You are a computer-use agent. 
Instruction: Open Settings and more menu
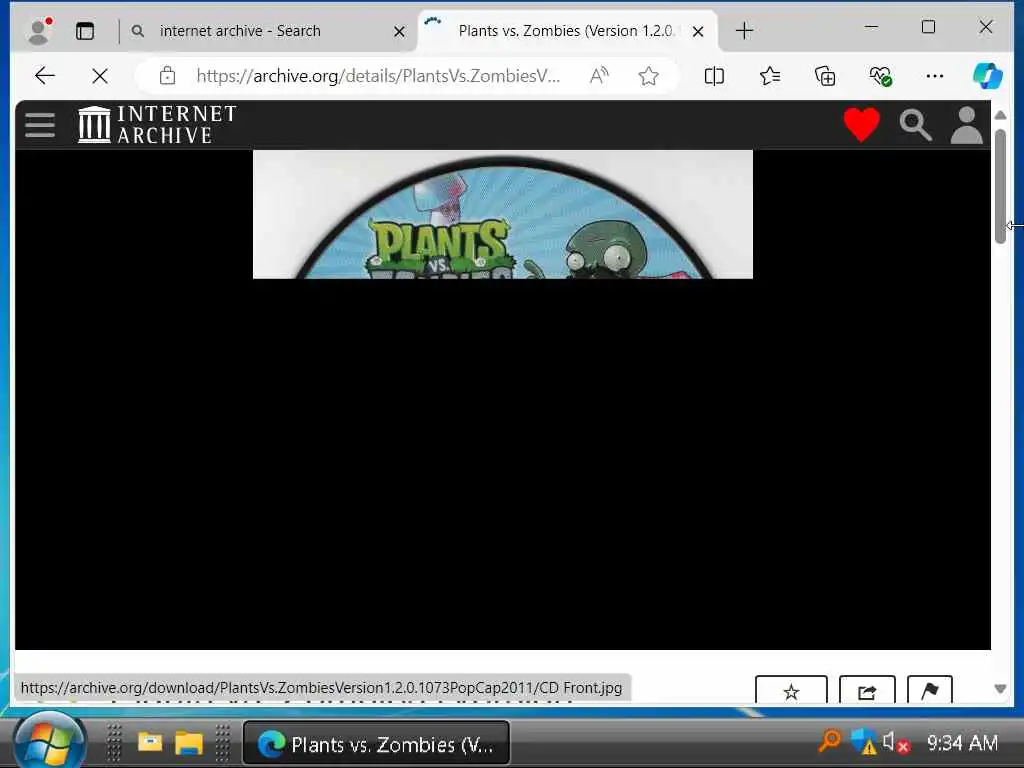click(935, 76)
